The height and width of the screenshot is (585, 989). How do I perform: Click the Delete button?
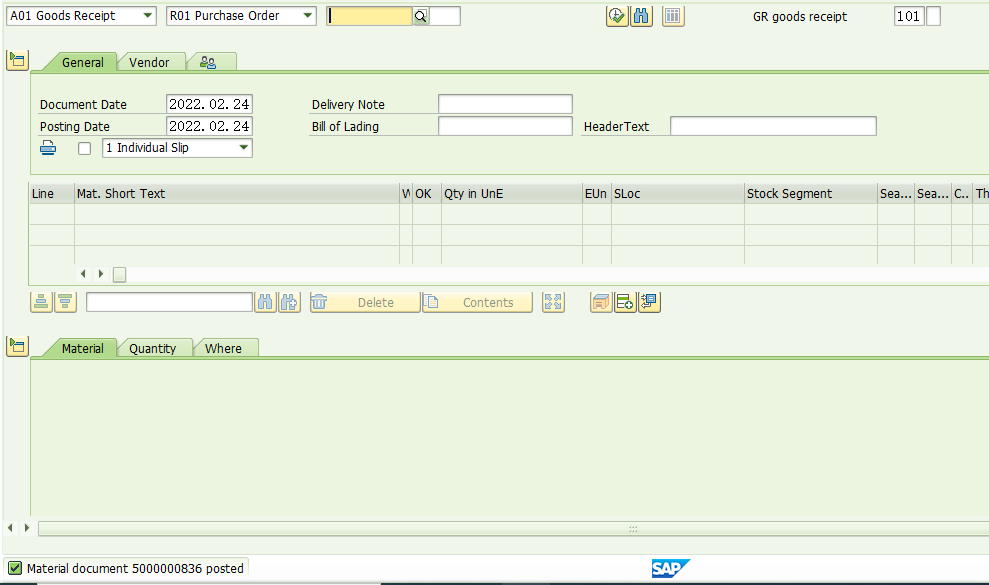click(x=365, y=302)
